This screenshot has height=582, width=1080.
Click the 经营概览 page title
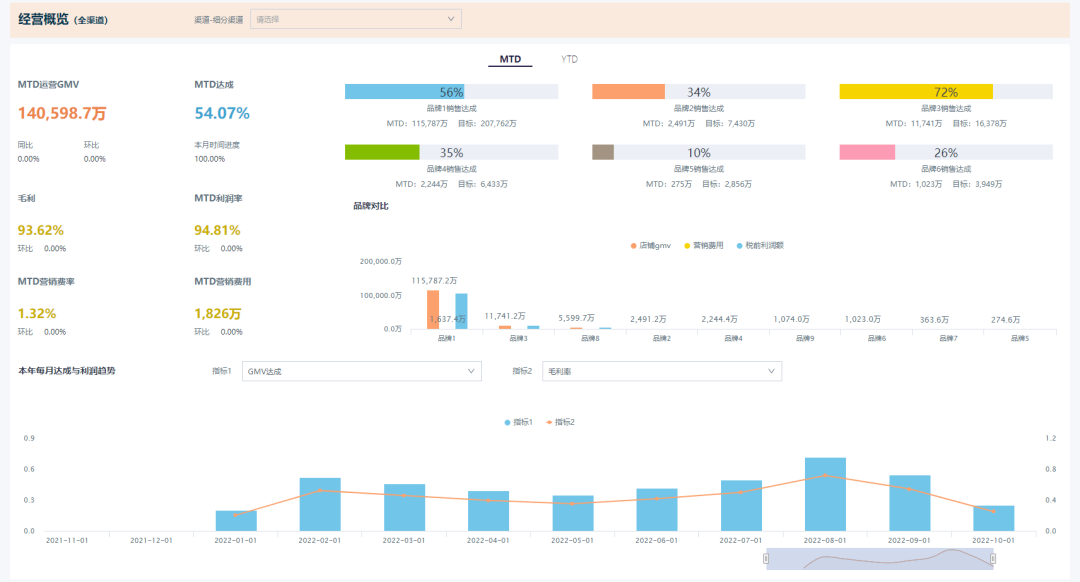point(43,19)
